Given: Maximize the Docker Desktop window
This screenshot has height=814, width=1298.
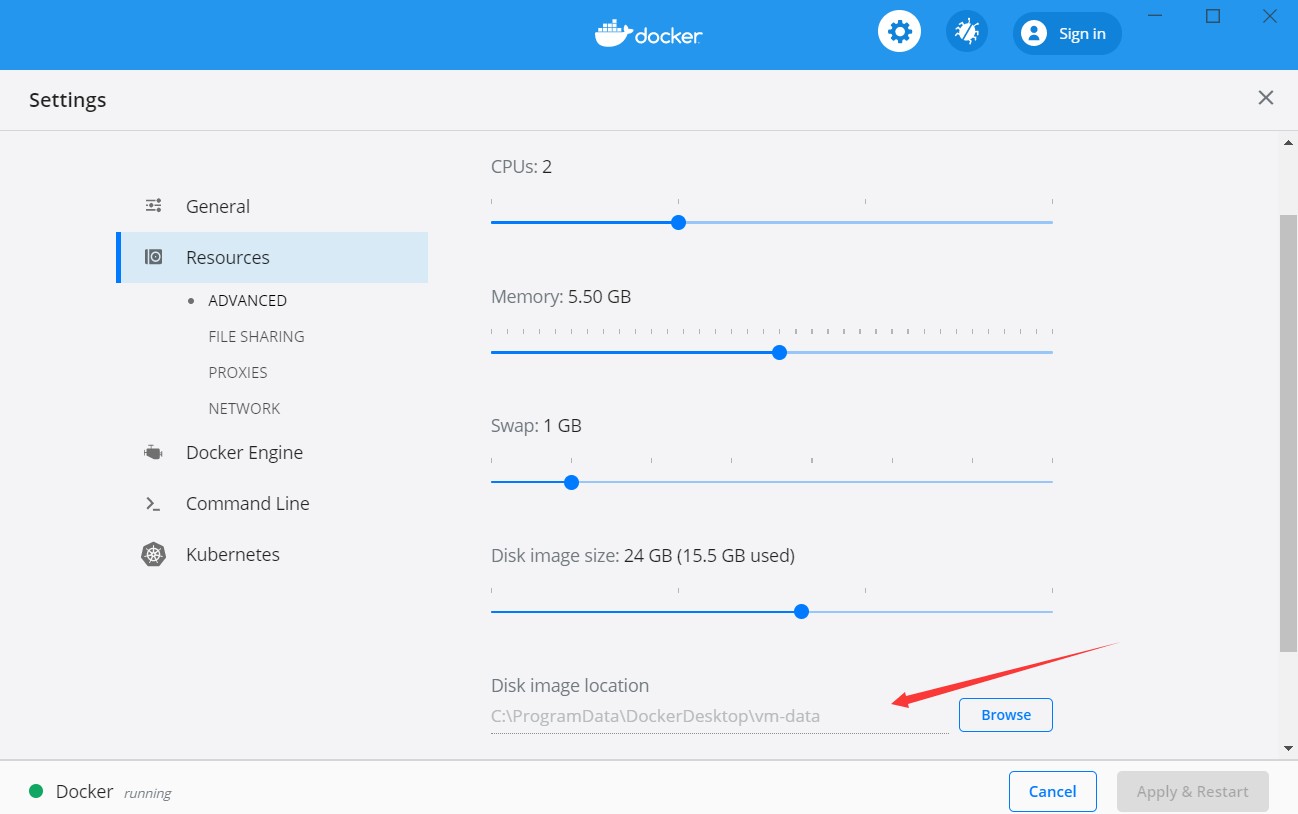Looking at the screenshot, I should 1213,16.
